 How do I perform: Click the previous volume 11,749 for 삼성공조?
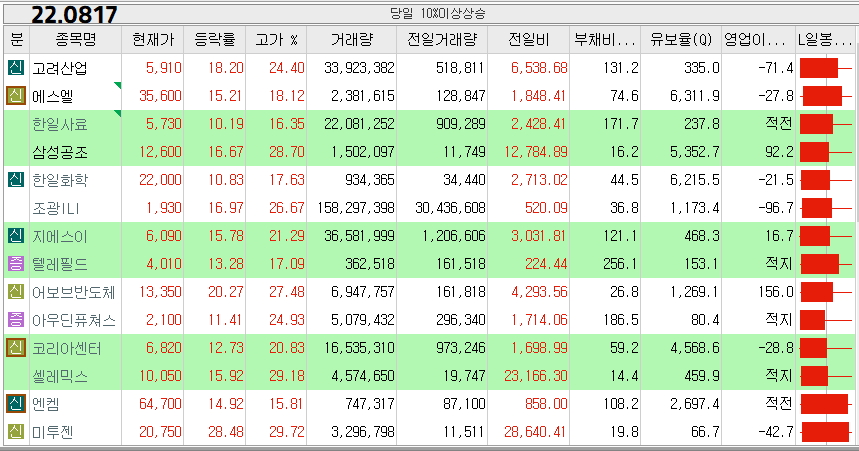(x=465, y=152)
